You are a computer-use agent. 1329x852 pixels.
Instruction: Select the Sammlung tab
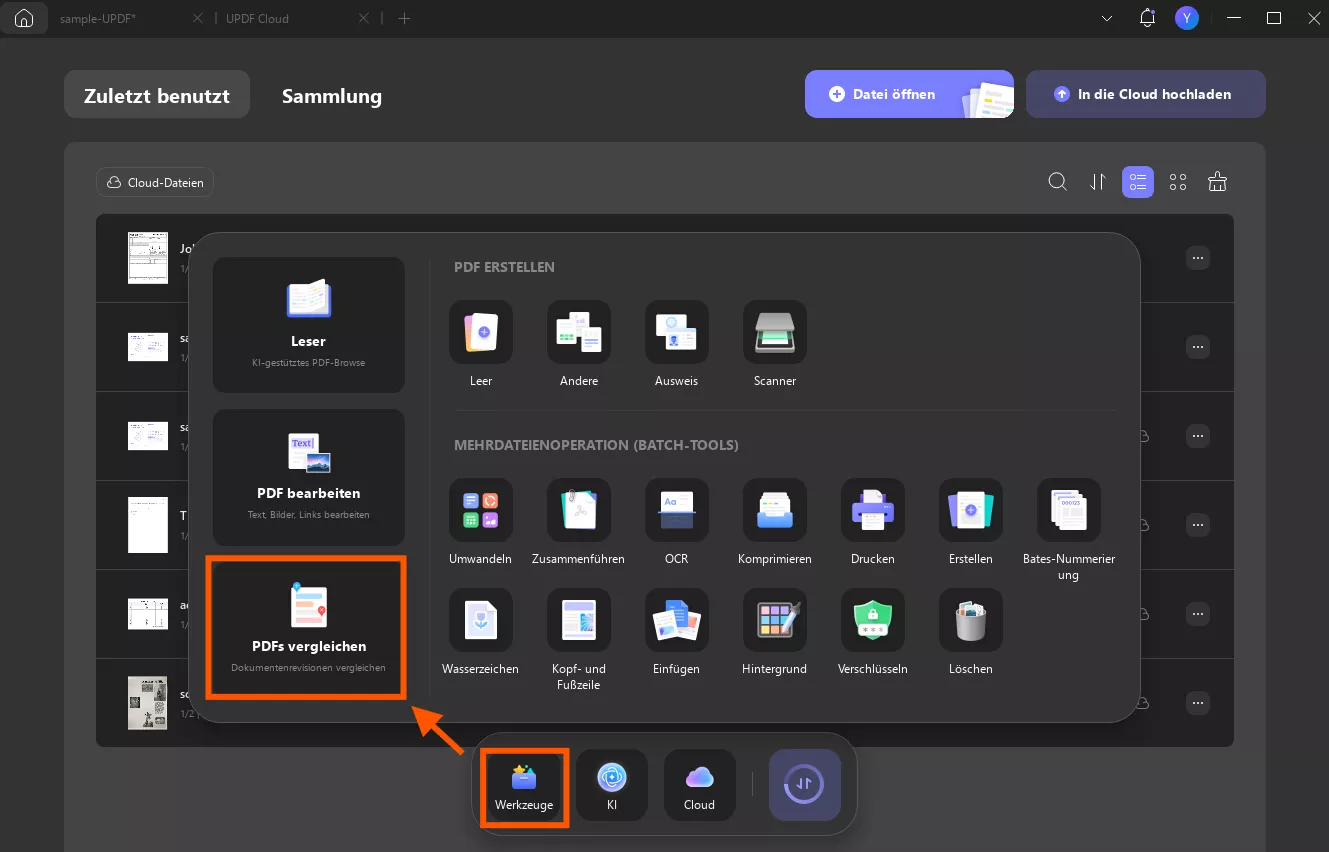coord(332,96)
